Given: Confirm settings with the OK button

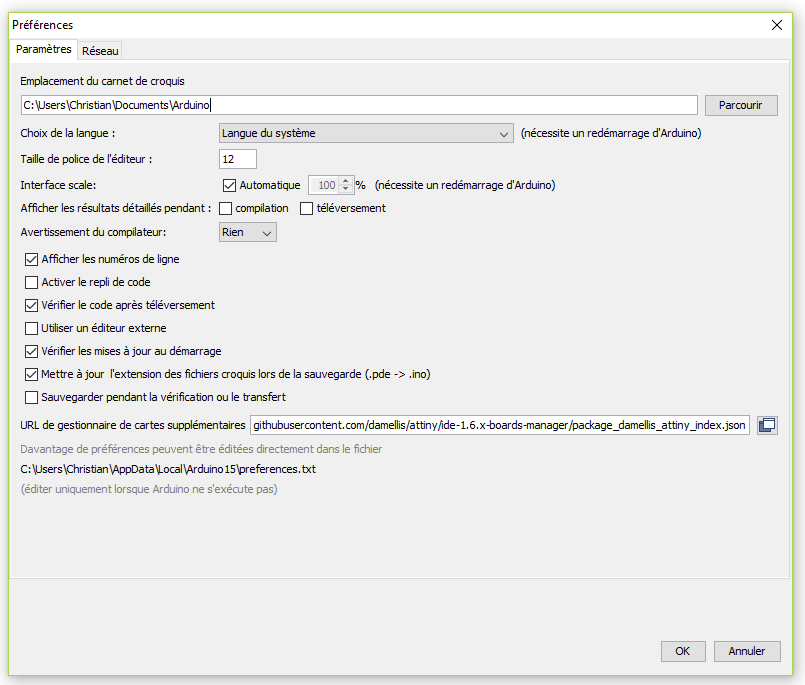Looking at the screenshot, I should pos(683,651).
